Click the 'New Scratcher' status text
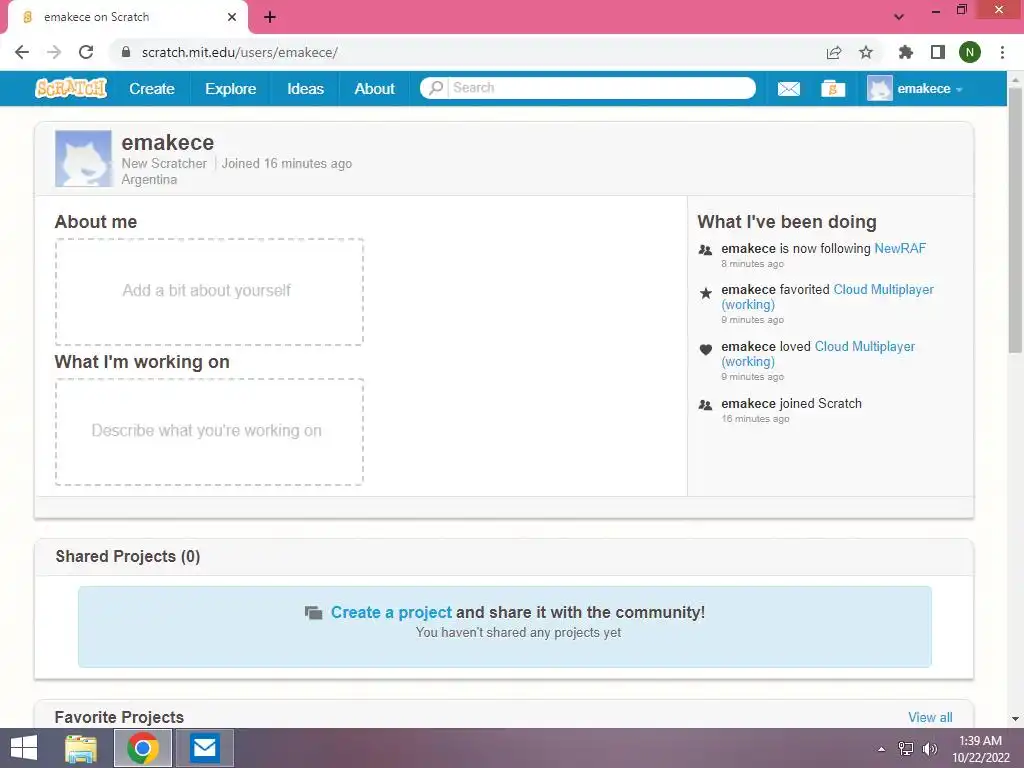Viewport: 1024px width, 768px height. pyautogui.click(x=164, y=163)
